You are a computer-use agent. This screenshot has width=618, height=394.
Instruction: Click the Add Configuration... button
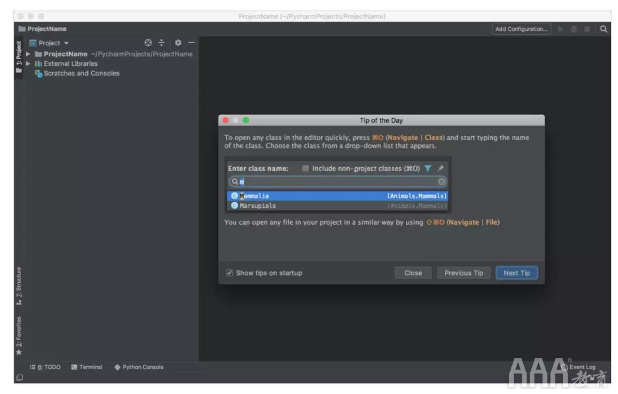point(521,29)
